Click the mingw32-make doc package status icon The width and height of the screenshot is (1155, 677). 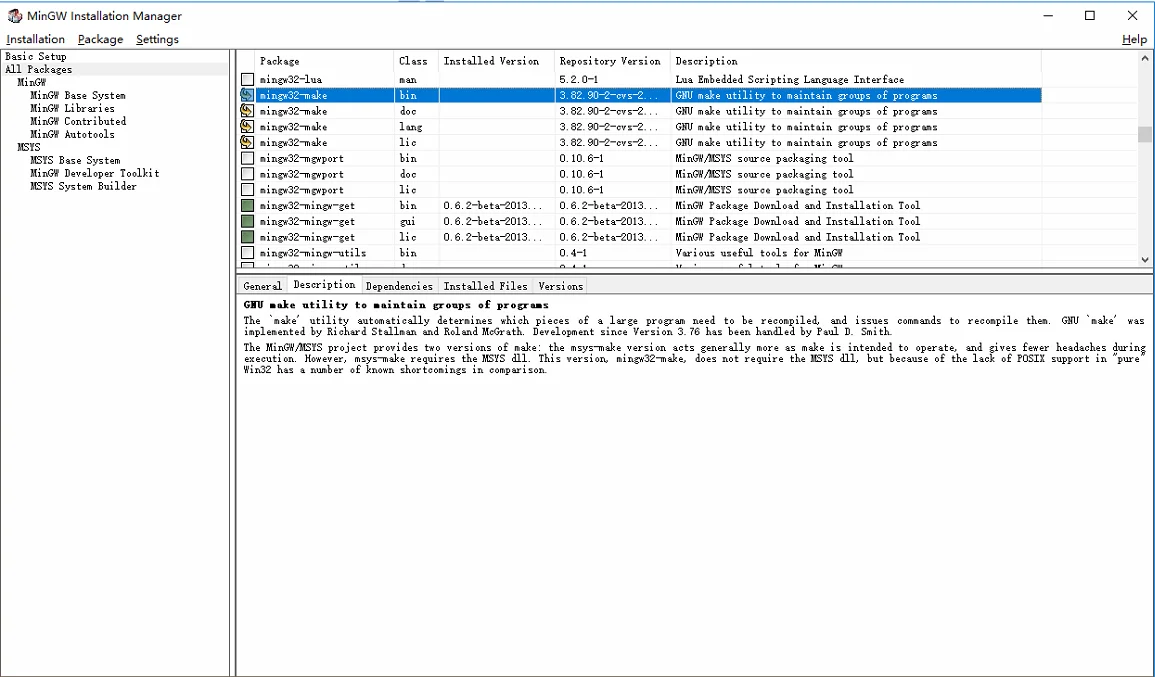pyautogui.click(x=247, y=111)
